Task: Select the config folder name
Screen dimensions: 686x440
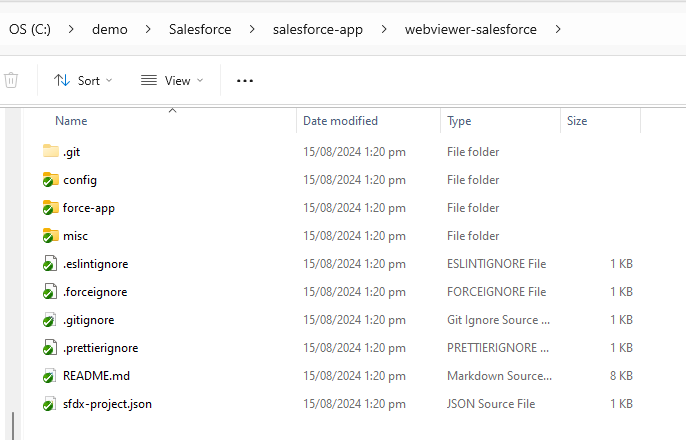Action: (x=80, y=180)
